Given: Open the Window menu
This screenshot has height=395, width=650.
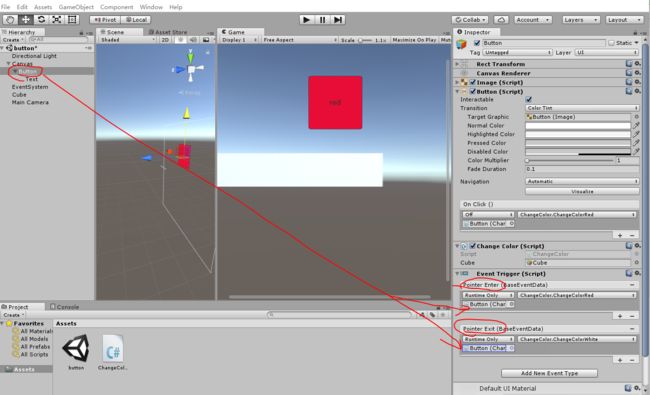Looking at the screenshot, I should click(x=151, y=7).
